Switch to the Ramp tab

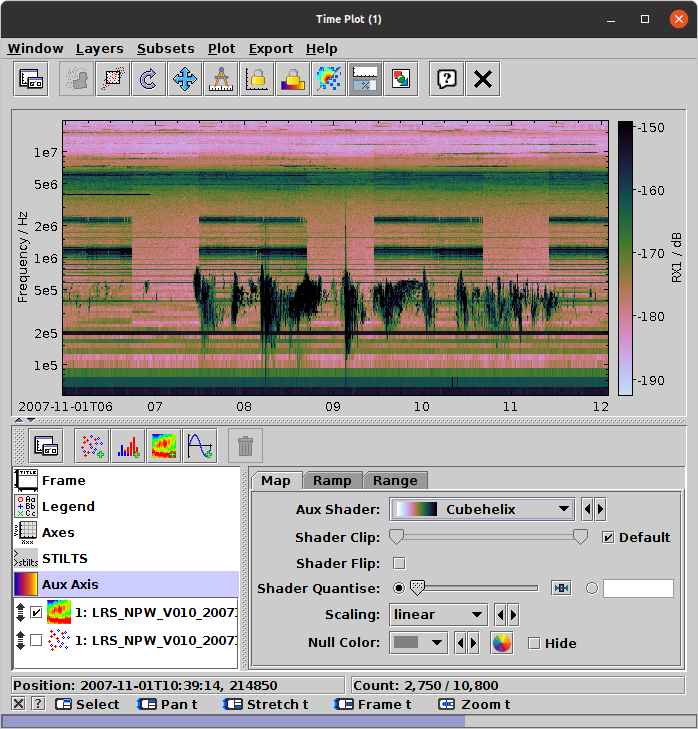pos(331,480)
